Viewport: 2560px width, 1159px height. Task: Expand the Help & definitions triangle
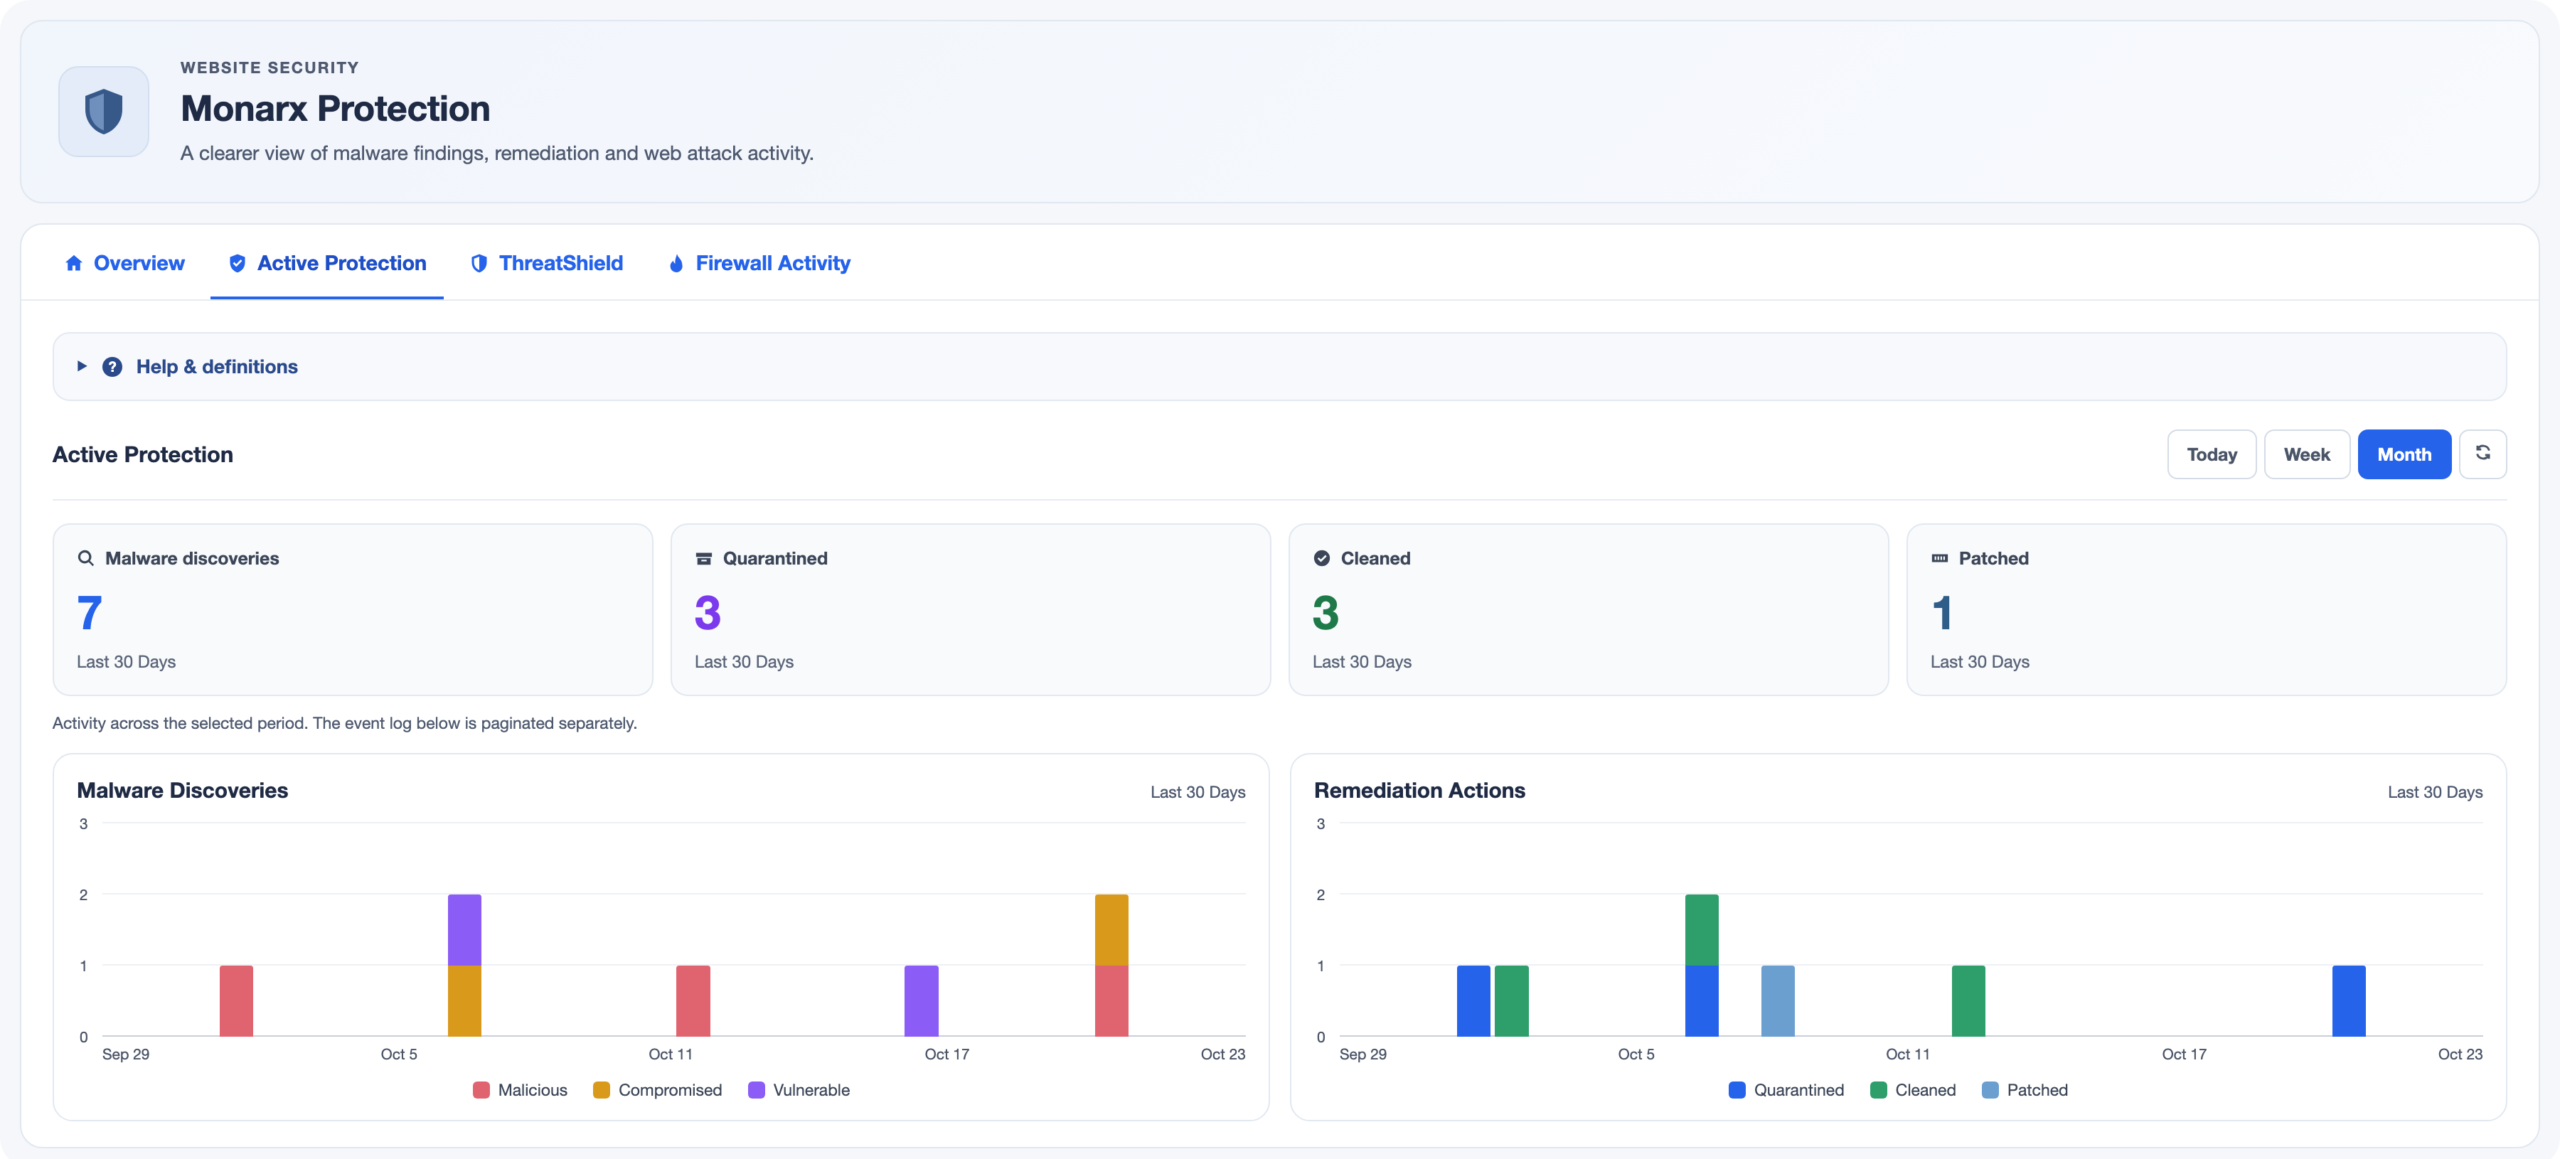point(82,366)
